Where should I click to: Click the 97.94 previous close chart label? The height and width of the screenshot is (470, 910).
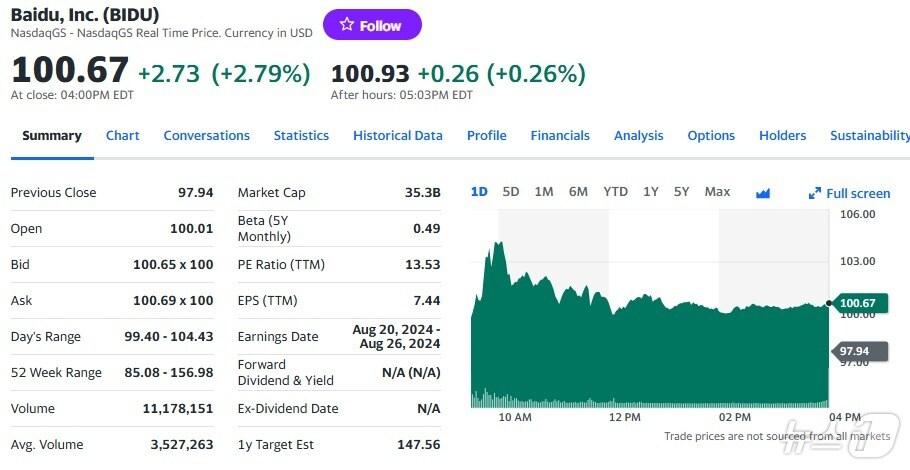pos(856,351)
